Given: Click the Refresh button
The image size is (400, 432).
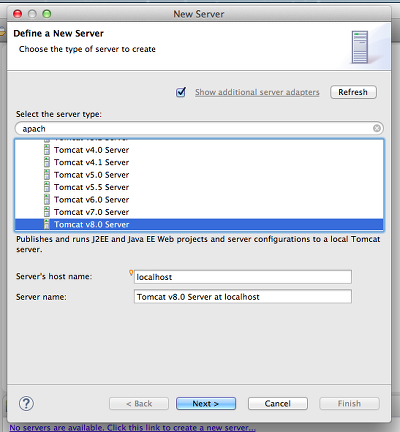Looking at the screenshot, I should pyautogui.click(x=353, y=92).
